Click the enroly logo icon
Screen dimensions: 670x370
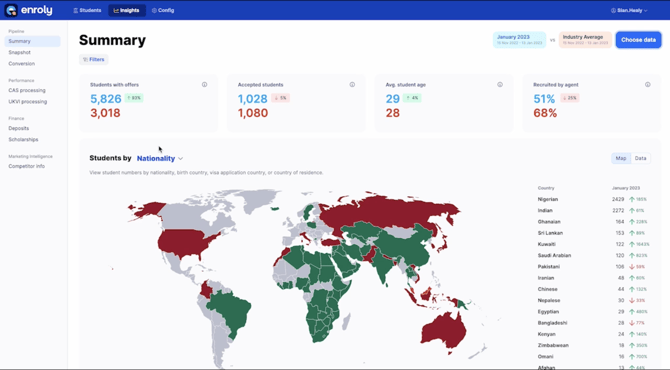click(11, 10)
